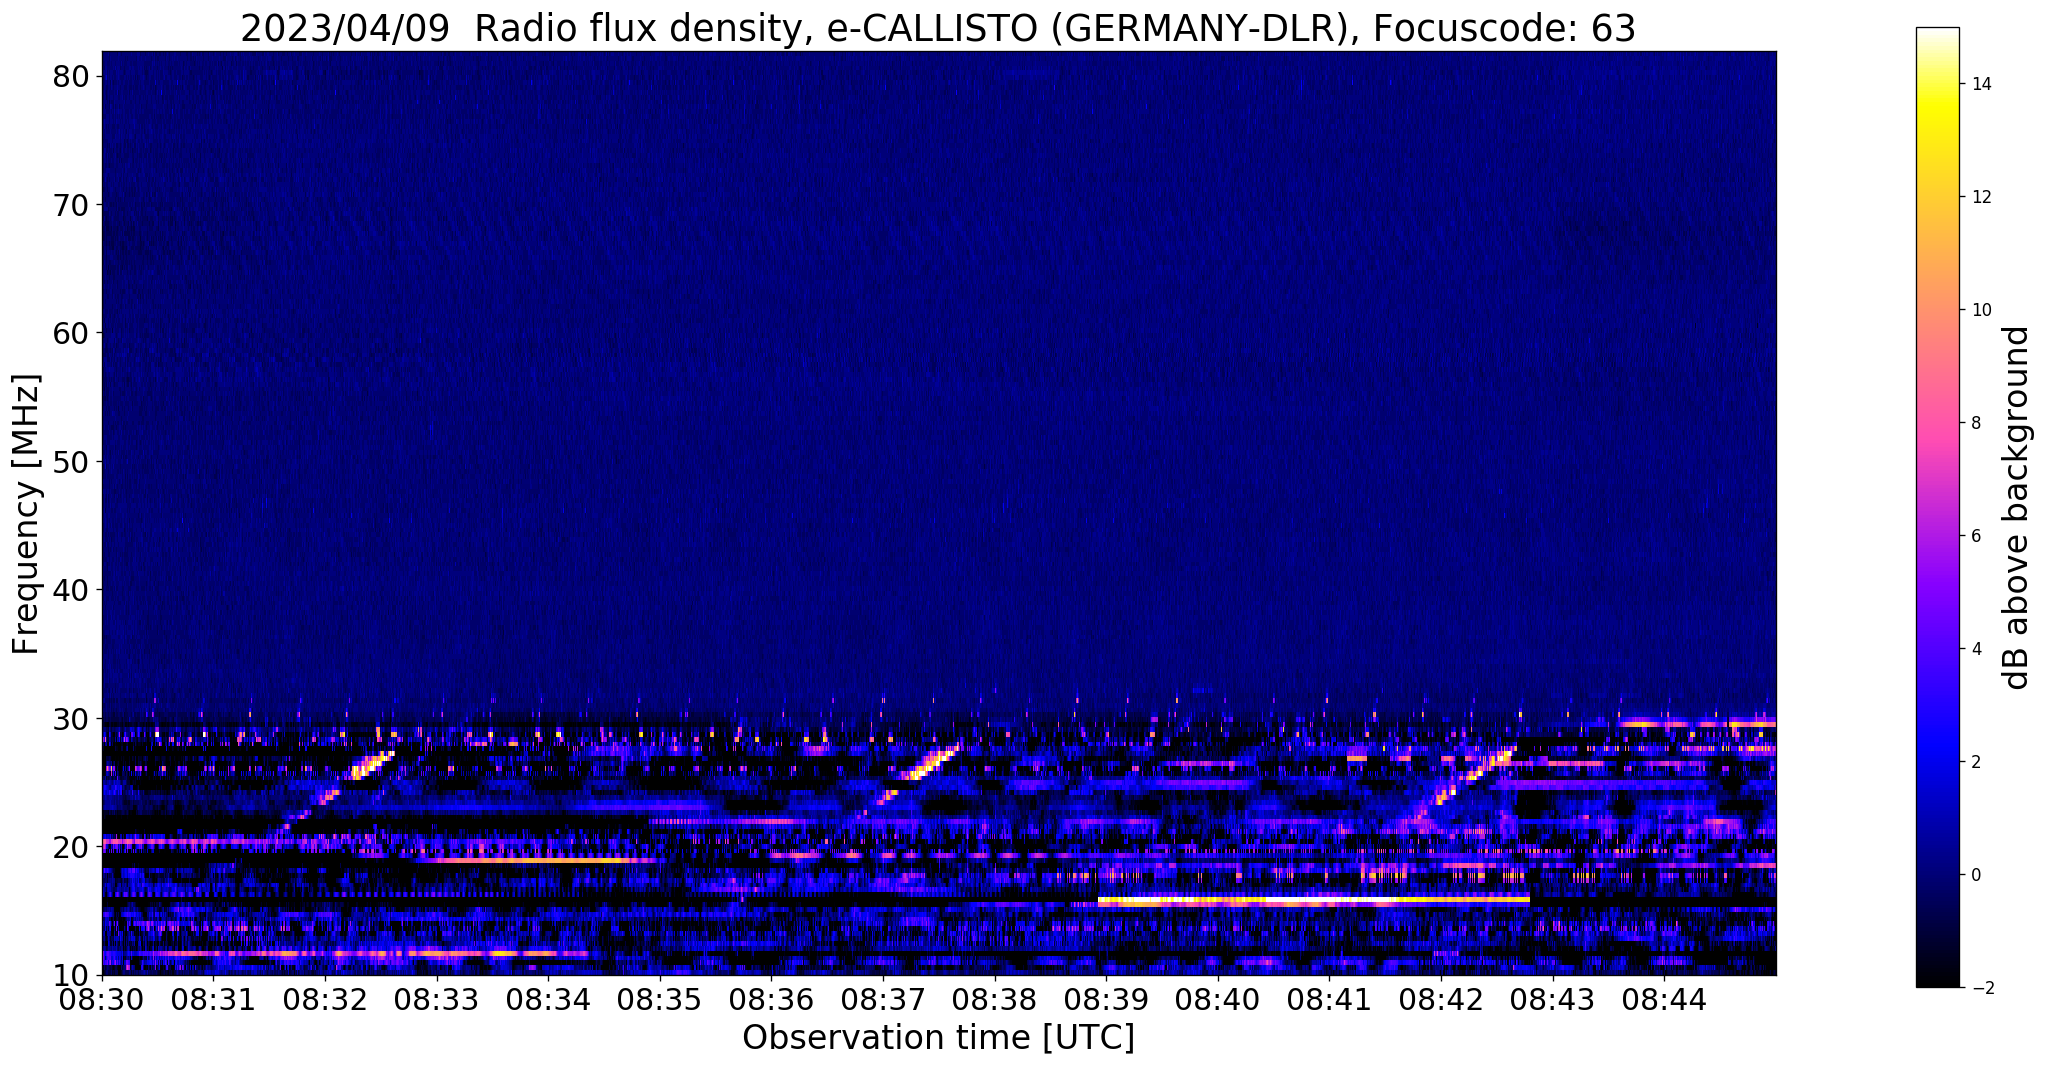Click the 08:40 time tick label
The height and width of the screenshot is (1067, 2047).
1218,1001
